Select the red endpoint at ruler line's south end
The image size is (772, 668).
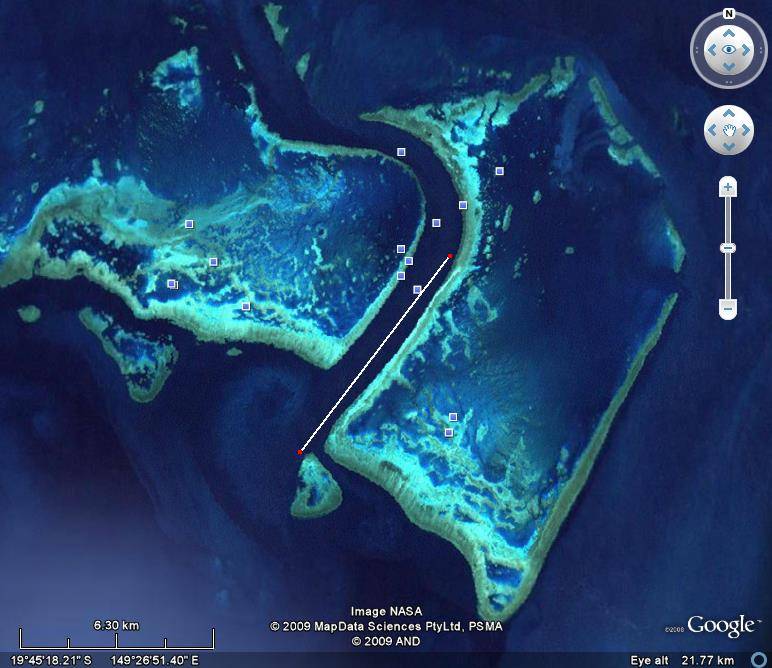click(x=300, y=453)
